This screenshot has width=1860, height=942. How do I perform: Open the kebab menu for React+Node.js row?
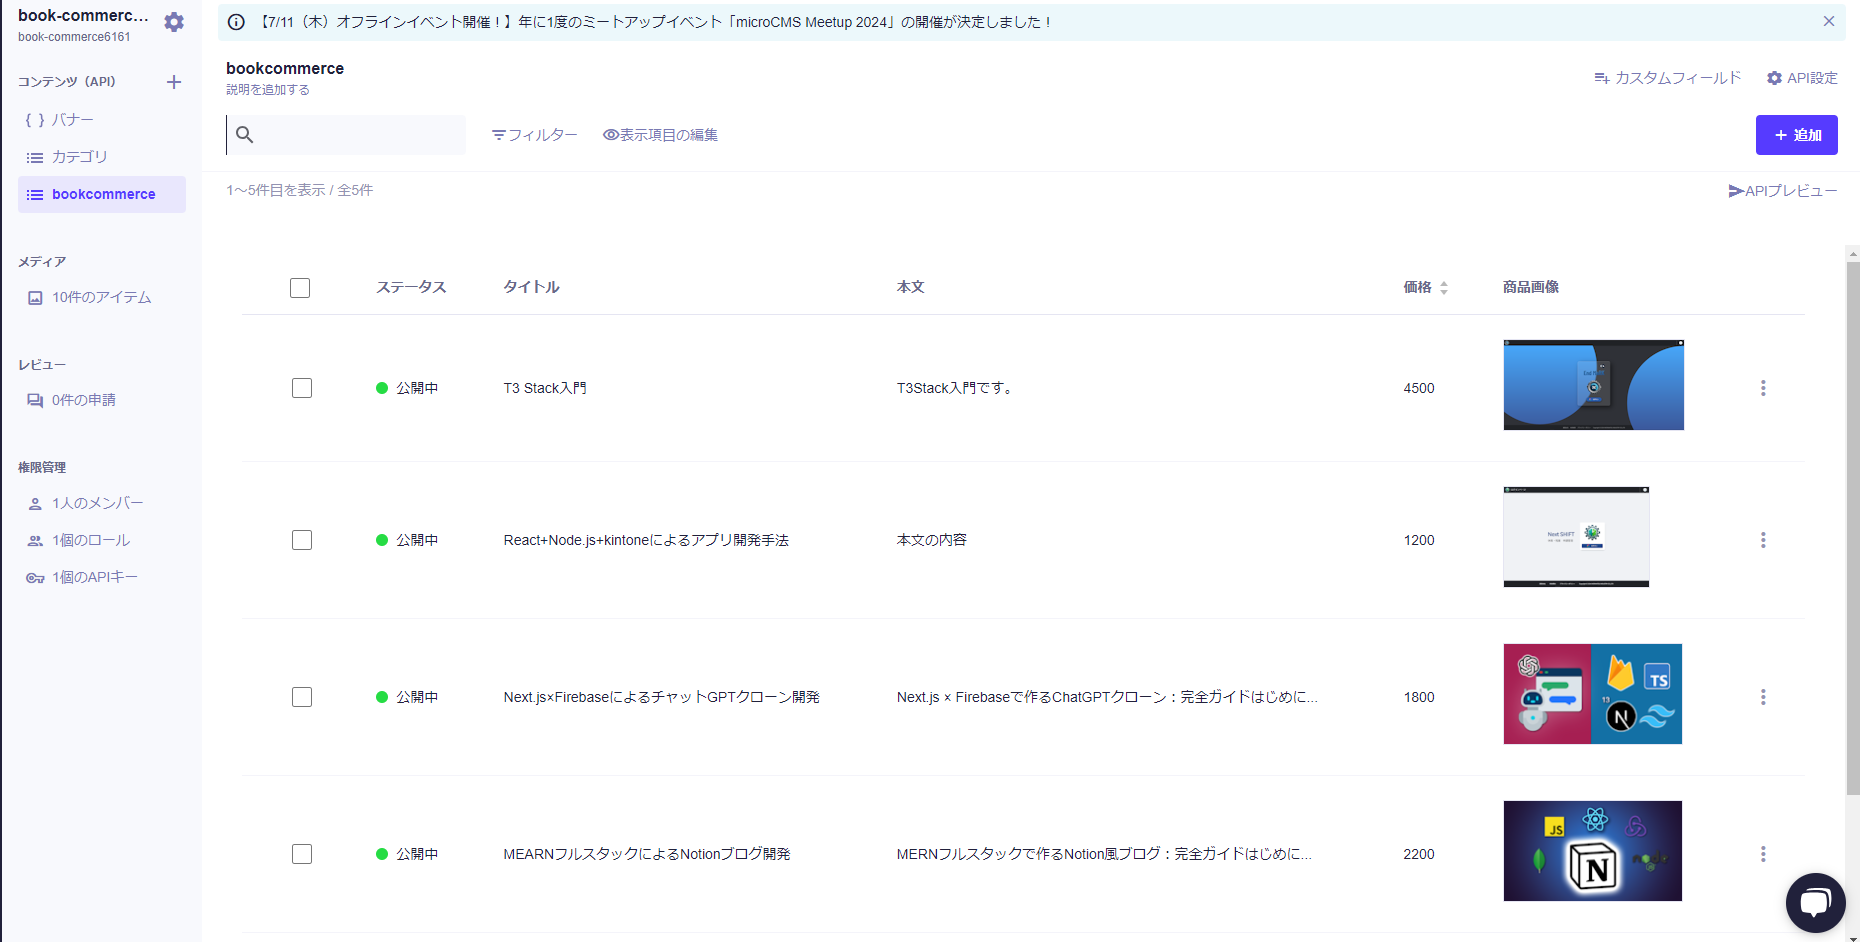1763,540
